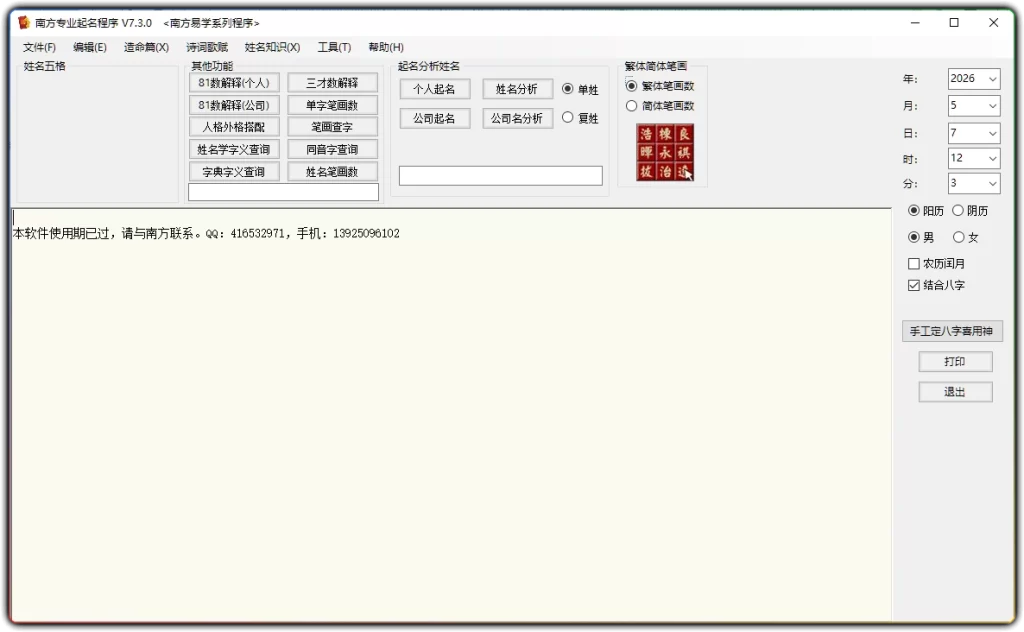This screenshot has width=1024, height=632.
Task: Open the 编辑(E) menu
Action: [89, 47]
